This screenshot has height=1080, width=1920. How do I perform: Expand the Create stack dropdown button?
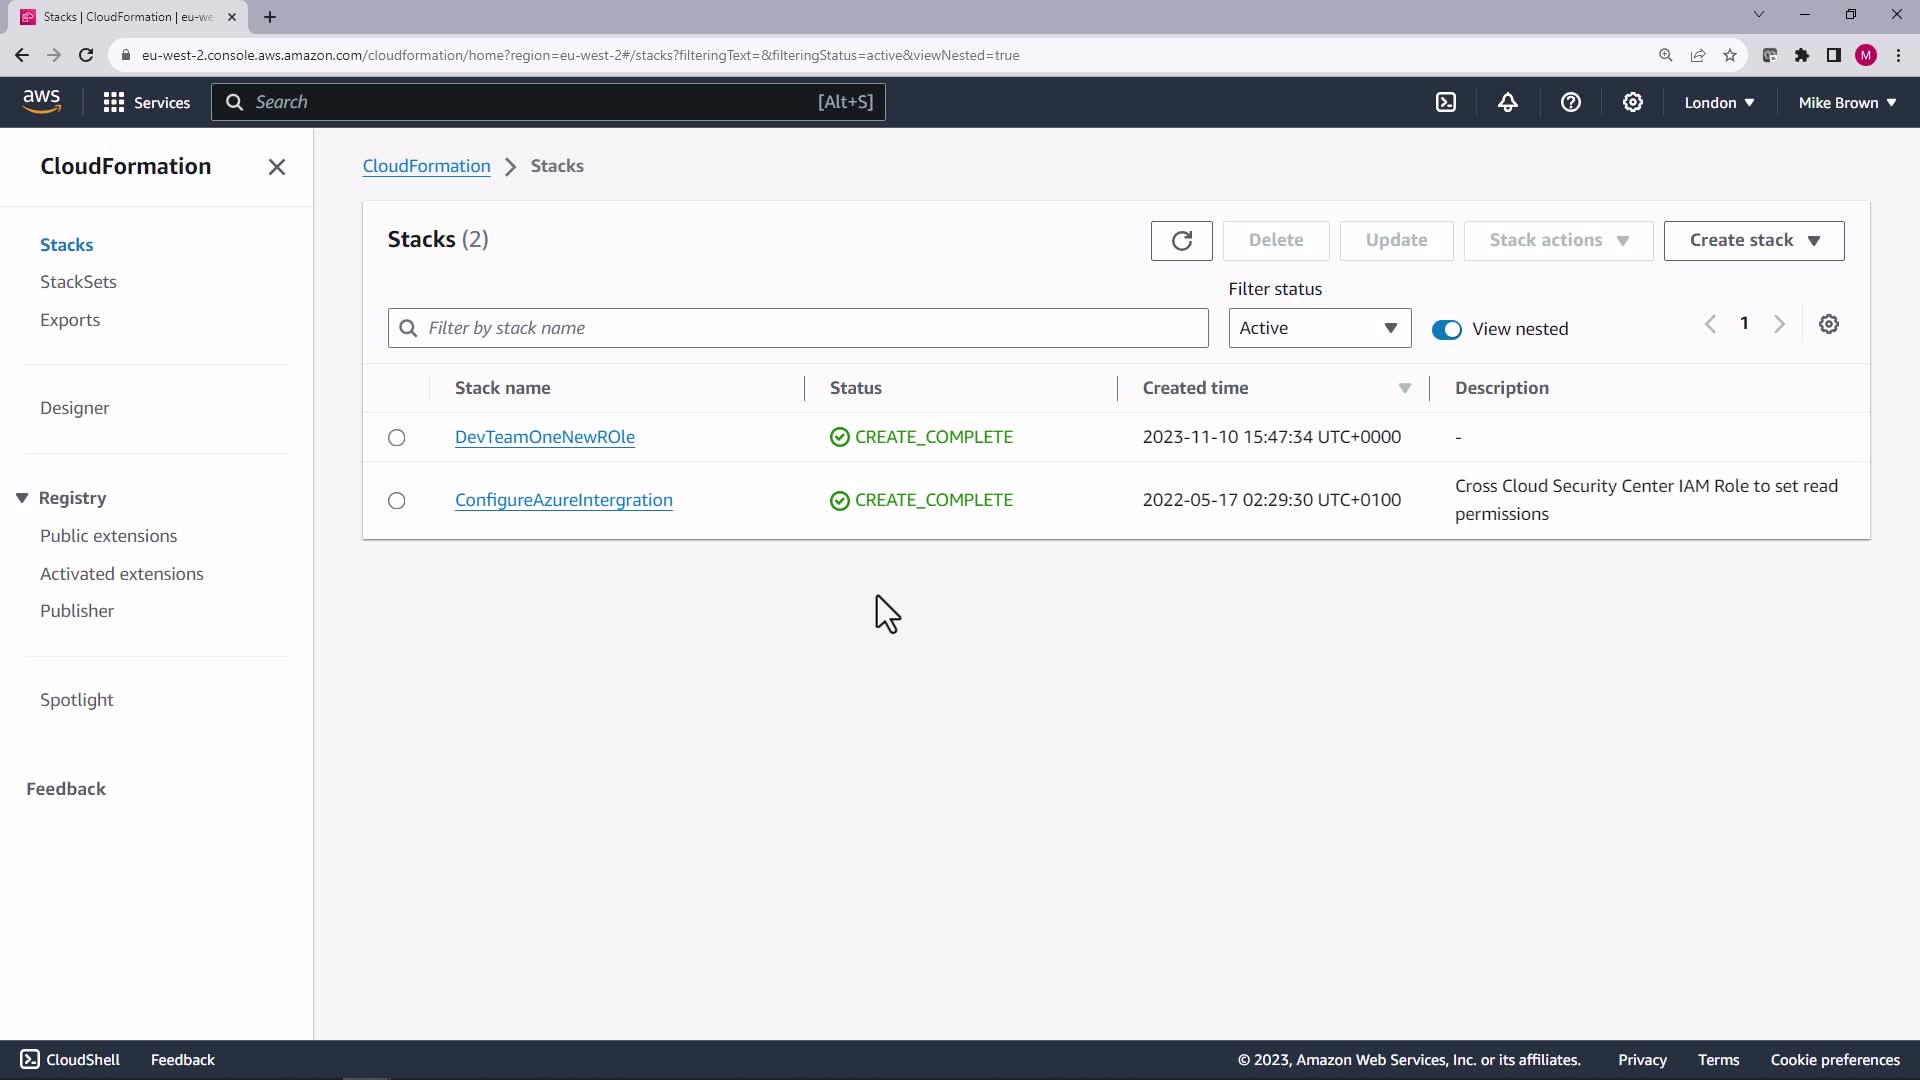point(1753,241)
